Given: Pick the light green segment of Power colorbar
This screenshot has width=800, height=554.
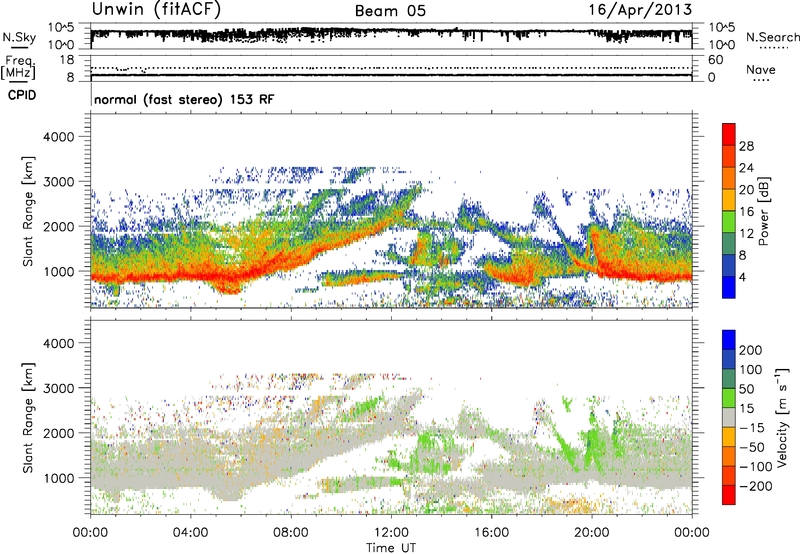Looking at the screenshot, I should [x=729, y=222].
